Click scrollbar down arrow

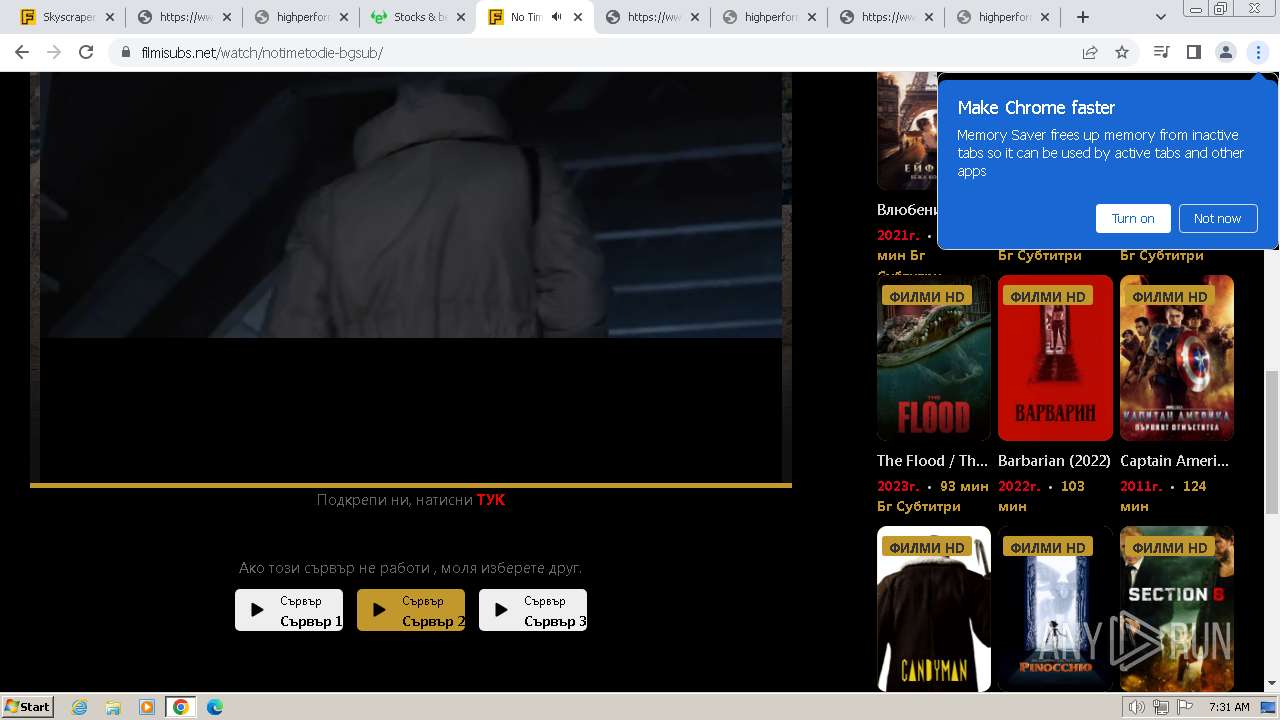pos(1272,684)
